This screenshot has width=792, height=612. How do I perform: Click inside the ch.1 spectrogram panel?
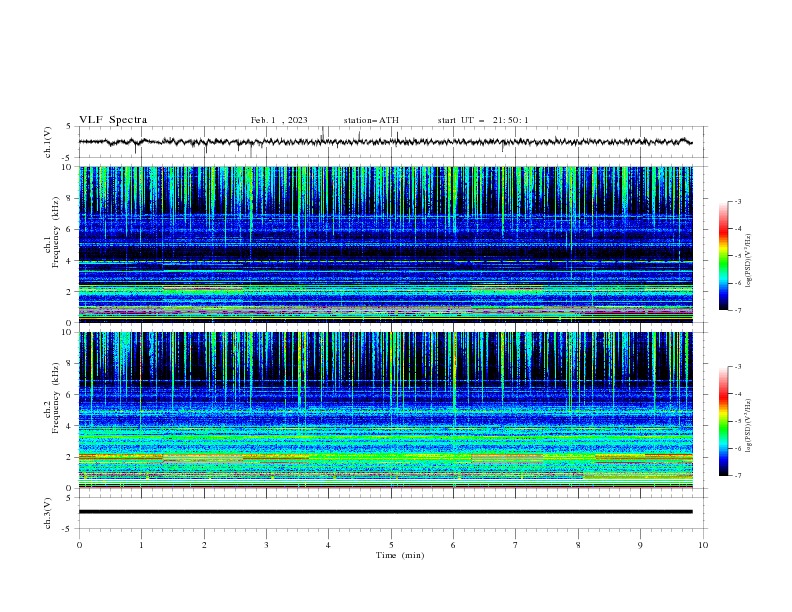coord(385,244)
